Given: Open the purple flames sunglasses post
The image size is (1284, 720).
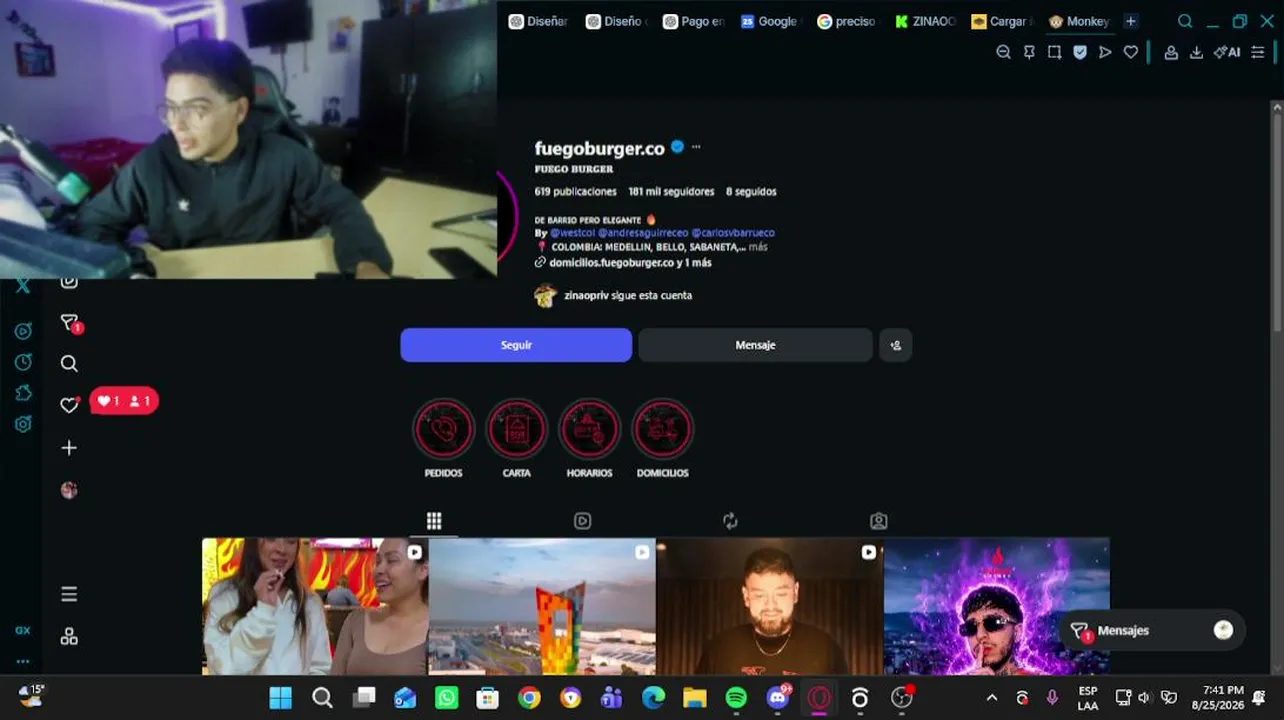Looking at the screenshot, I should [996, 607].
